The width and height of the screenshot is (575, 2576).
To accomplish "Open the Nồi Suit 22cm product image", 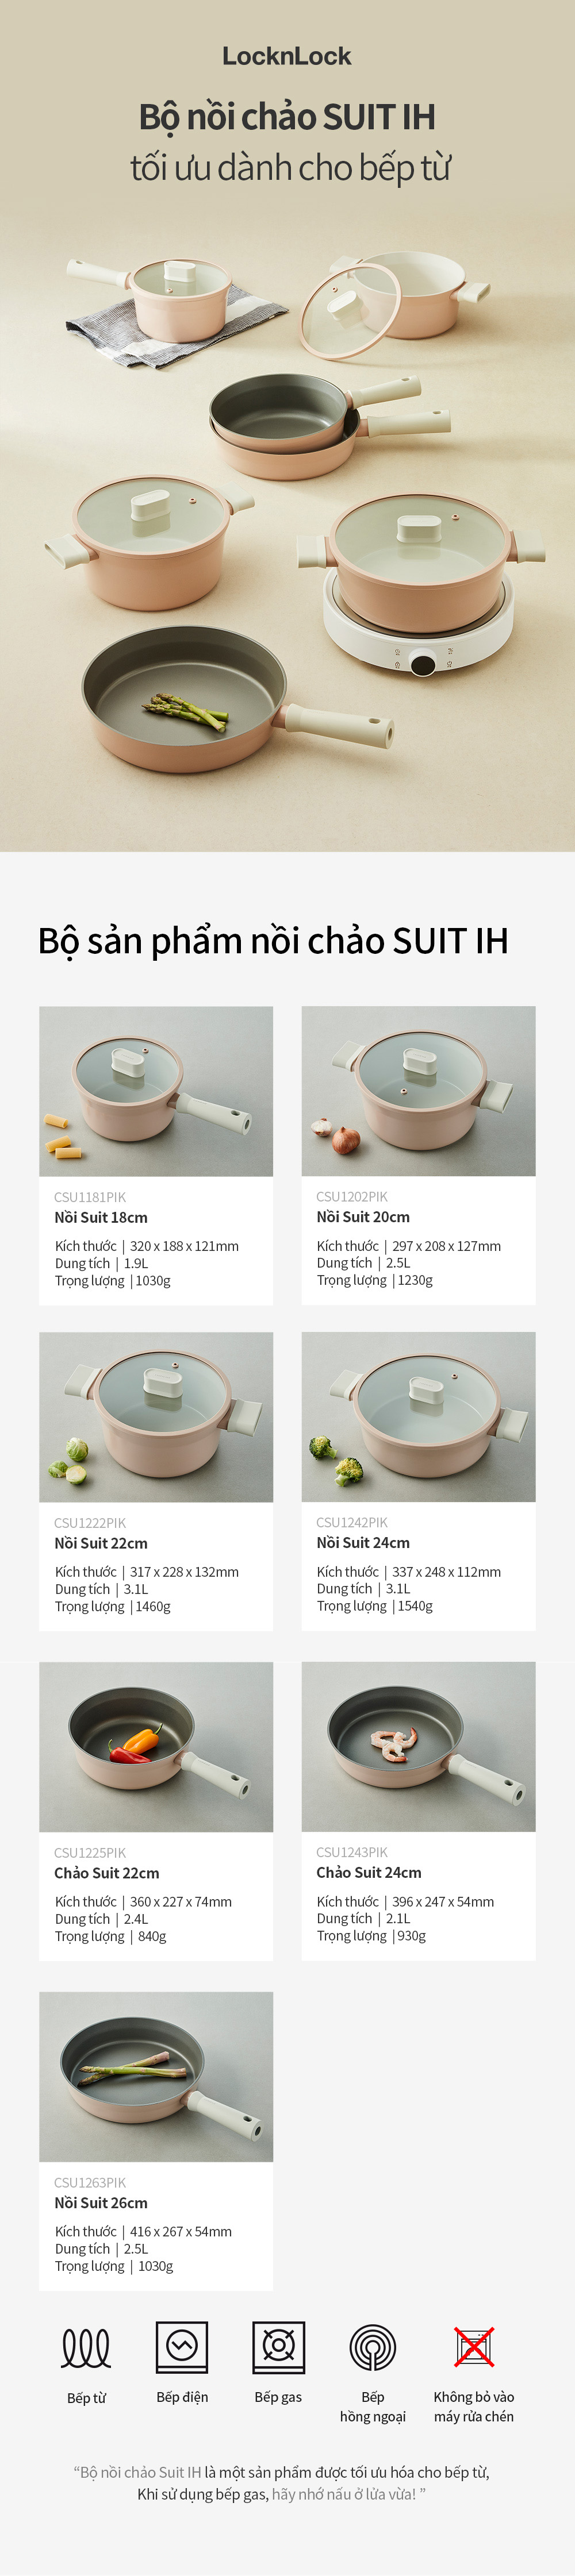I will pos(156,1417).
